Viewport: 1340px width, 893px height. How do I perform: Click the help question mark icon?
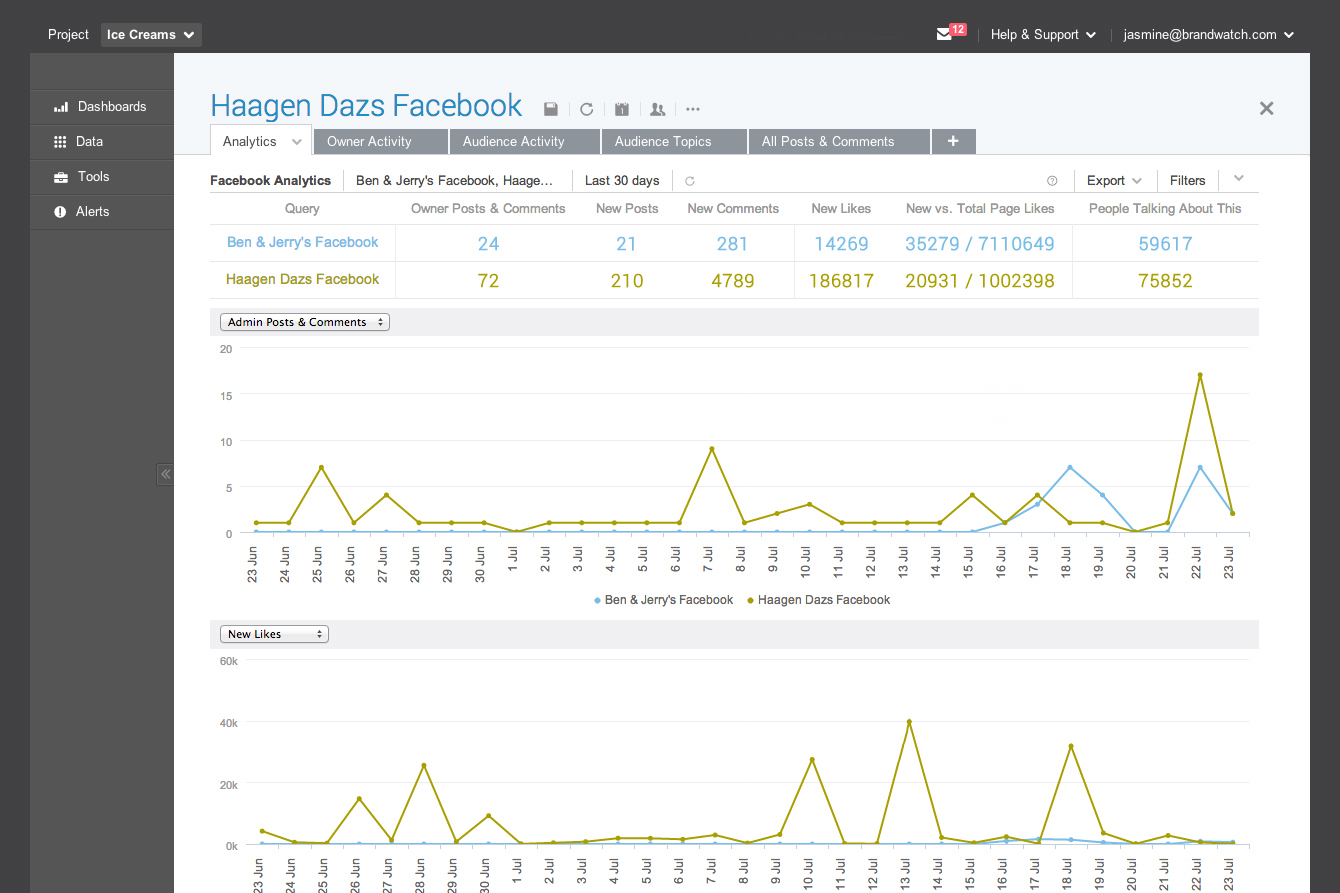tap(1052, 181)
